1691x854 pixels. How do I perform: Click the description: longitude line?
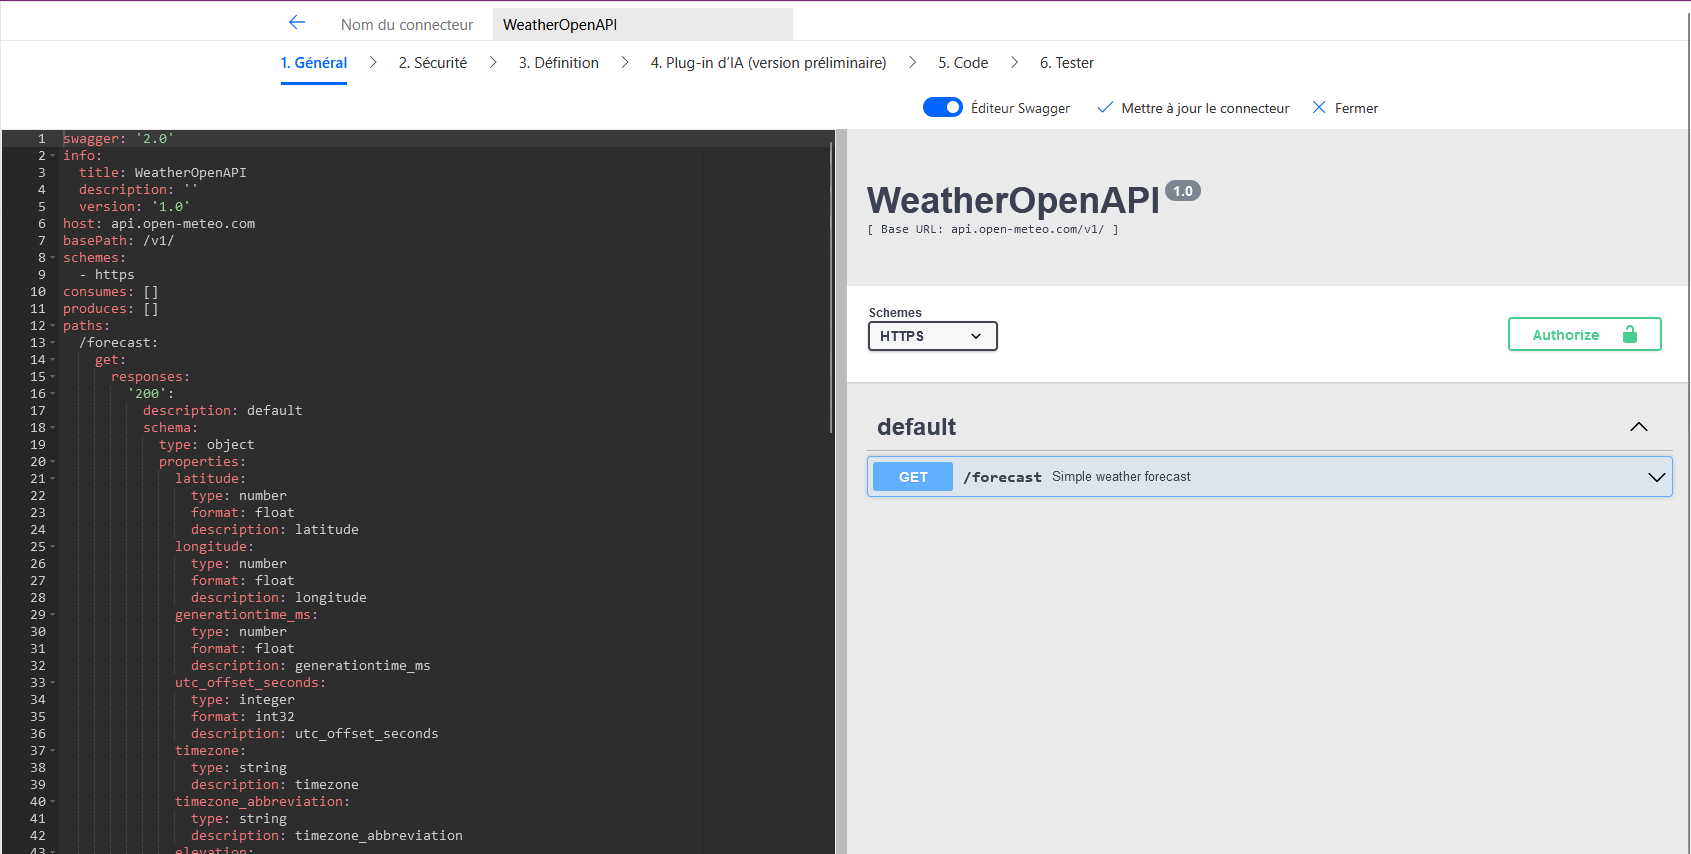279,598
